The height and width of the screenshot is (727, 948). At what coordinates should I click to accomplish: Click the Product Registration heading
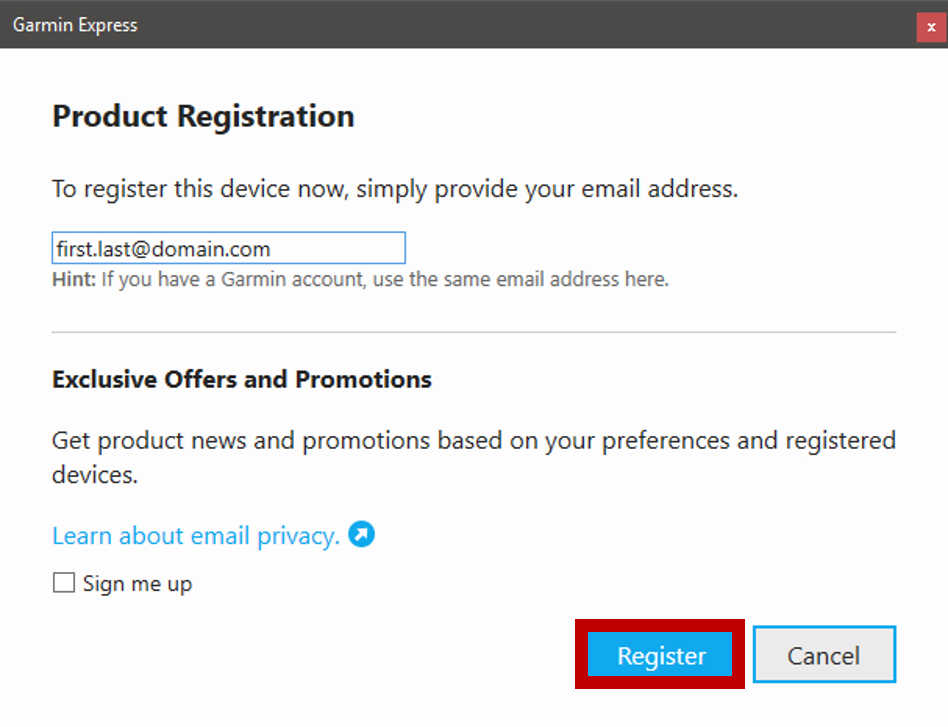tap(203, 117)
